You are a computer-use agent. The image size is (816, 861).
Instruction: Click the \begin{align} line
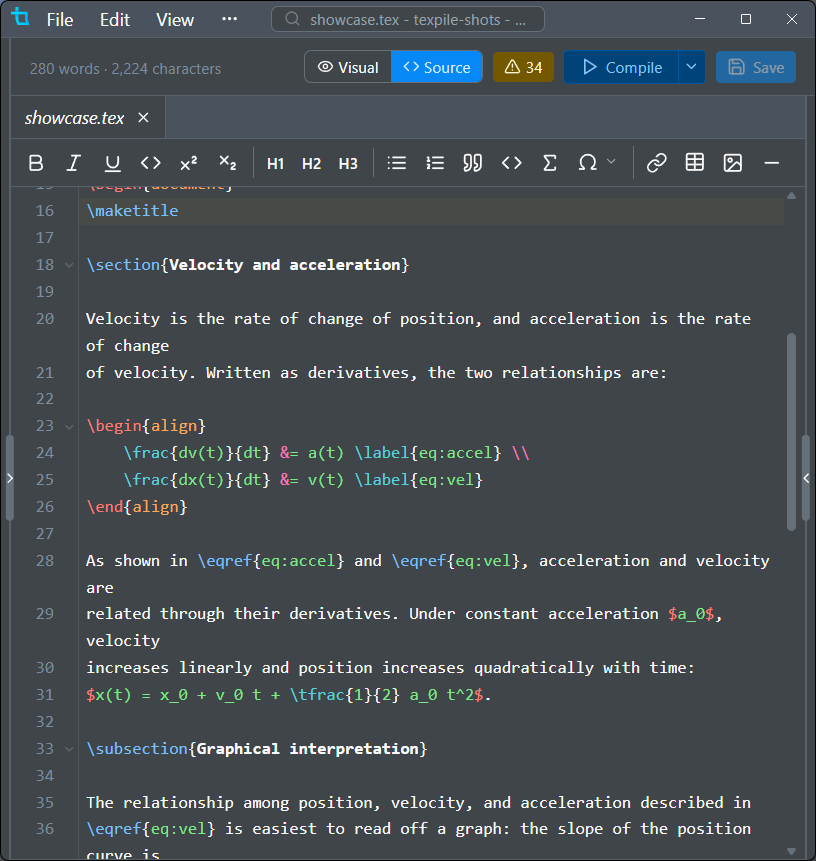(146, 426)
